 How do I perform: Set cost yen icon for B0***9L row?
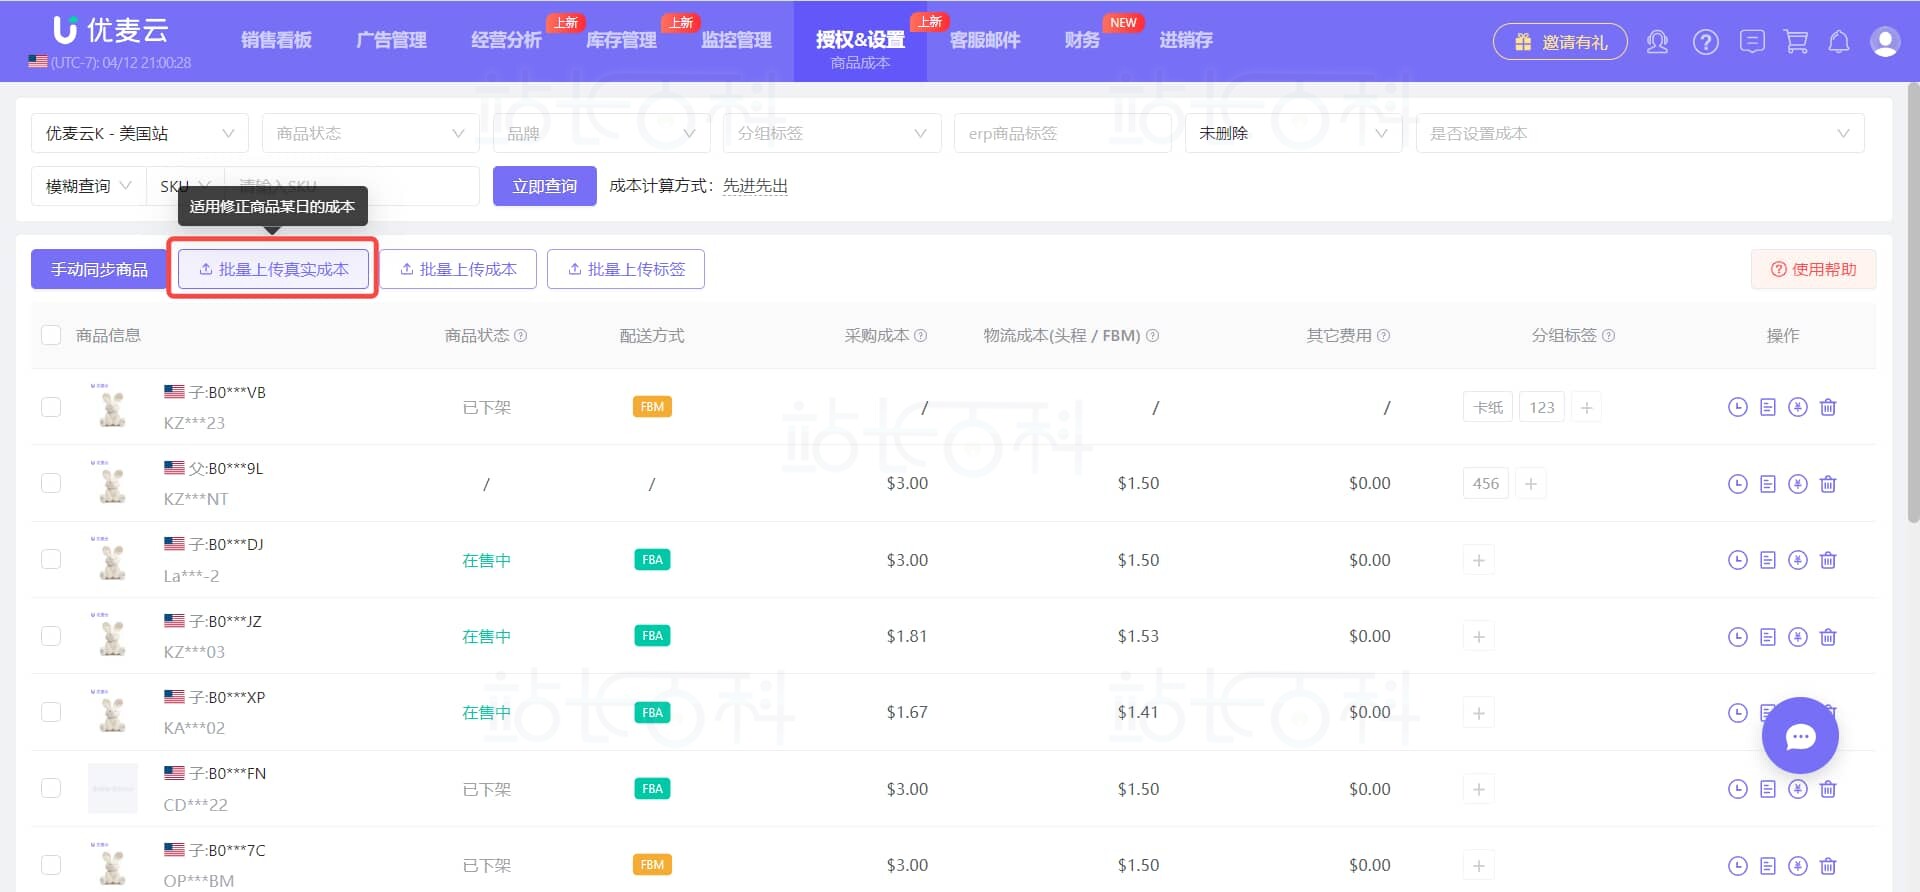pyautogui.click(x=1798, y=484)
